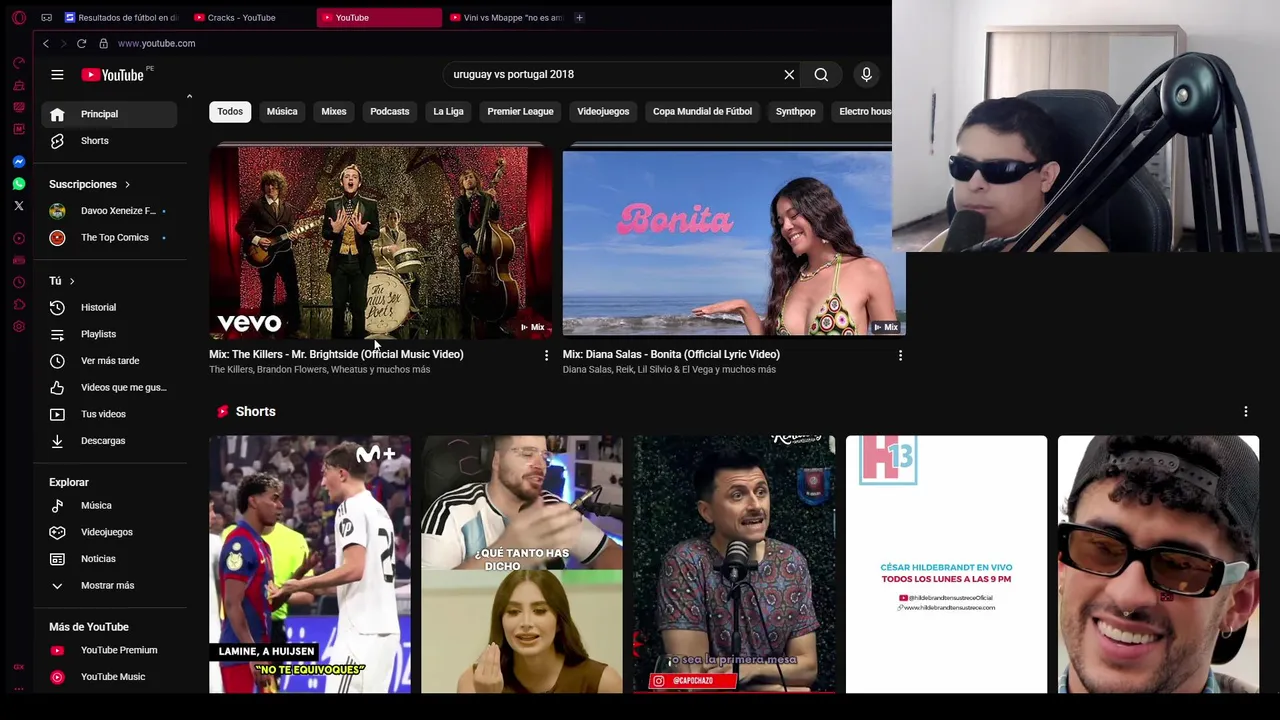
Task: Select the Mixes filter chip
Action: pos(334,112)
